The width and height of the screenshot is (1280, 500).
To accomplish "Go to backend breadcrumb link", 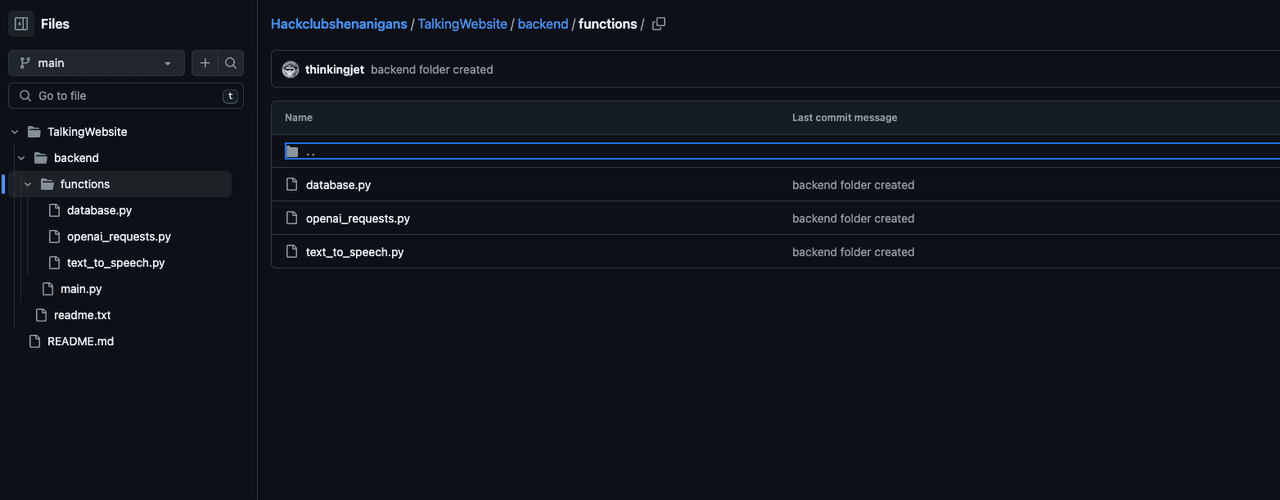I will point(543,24).
